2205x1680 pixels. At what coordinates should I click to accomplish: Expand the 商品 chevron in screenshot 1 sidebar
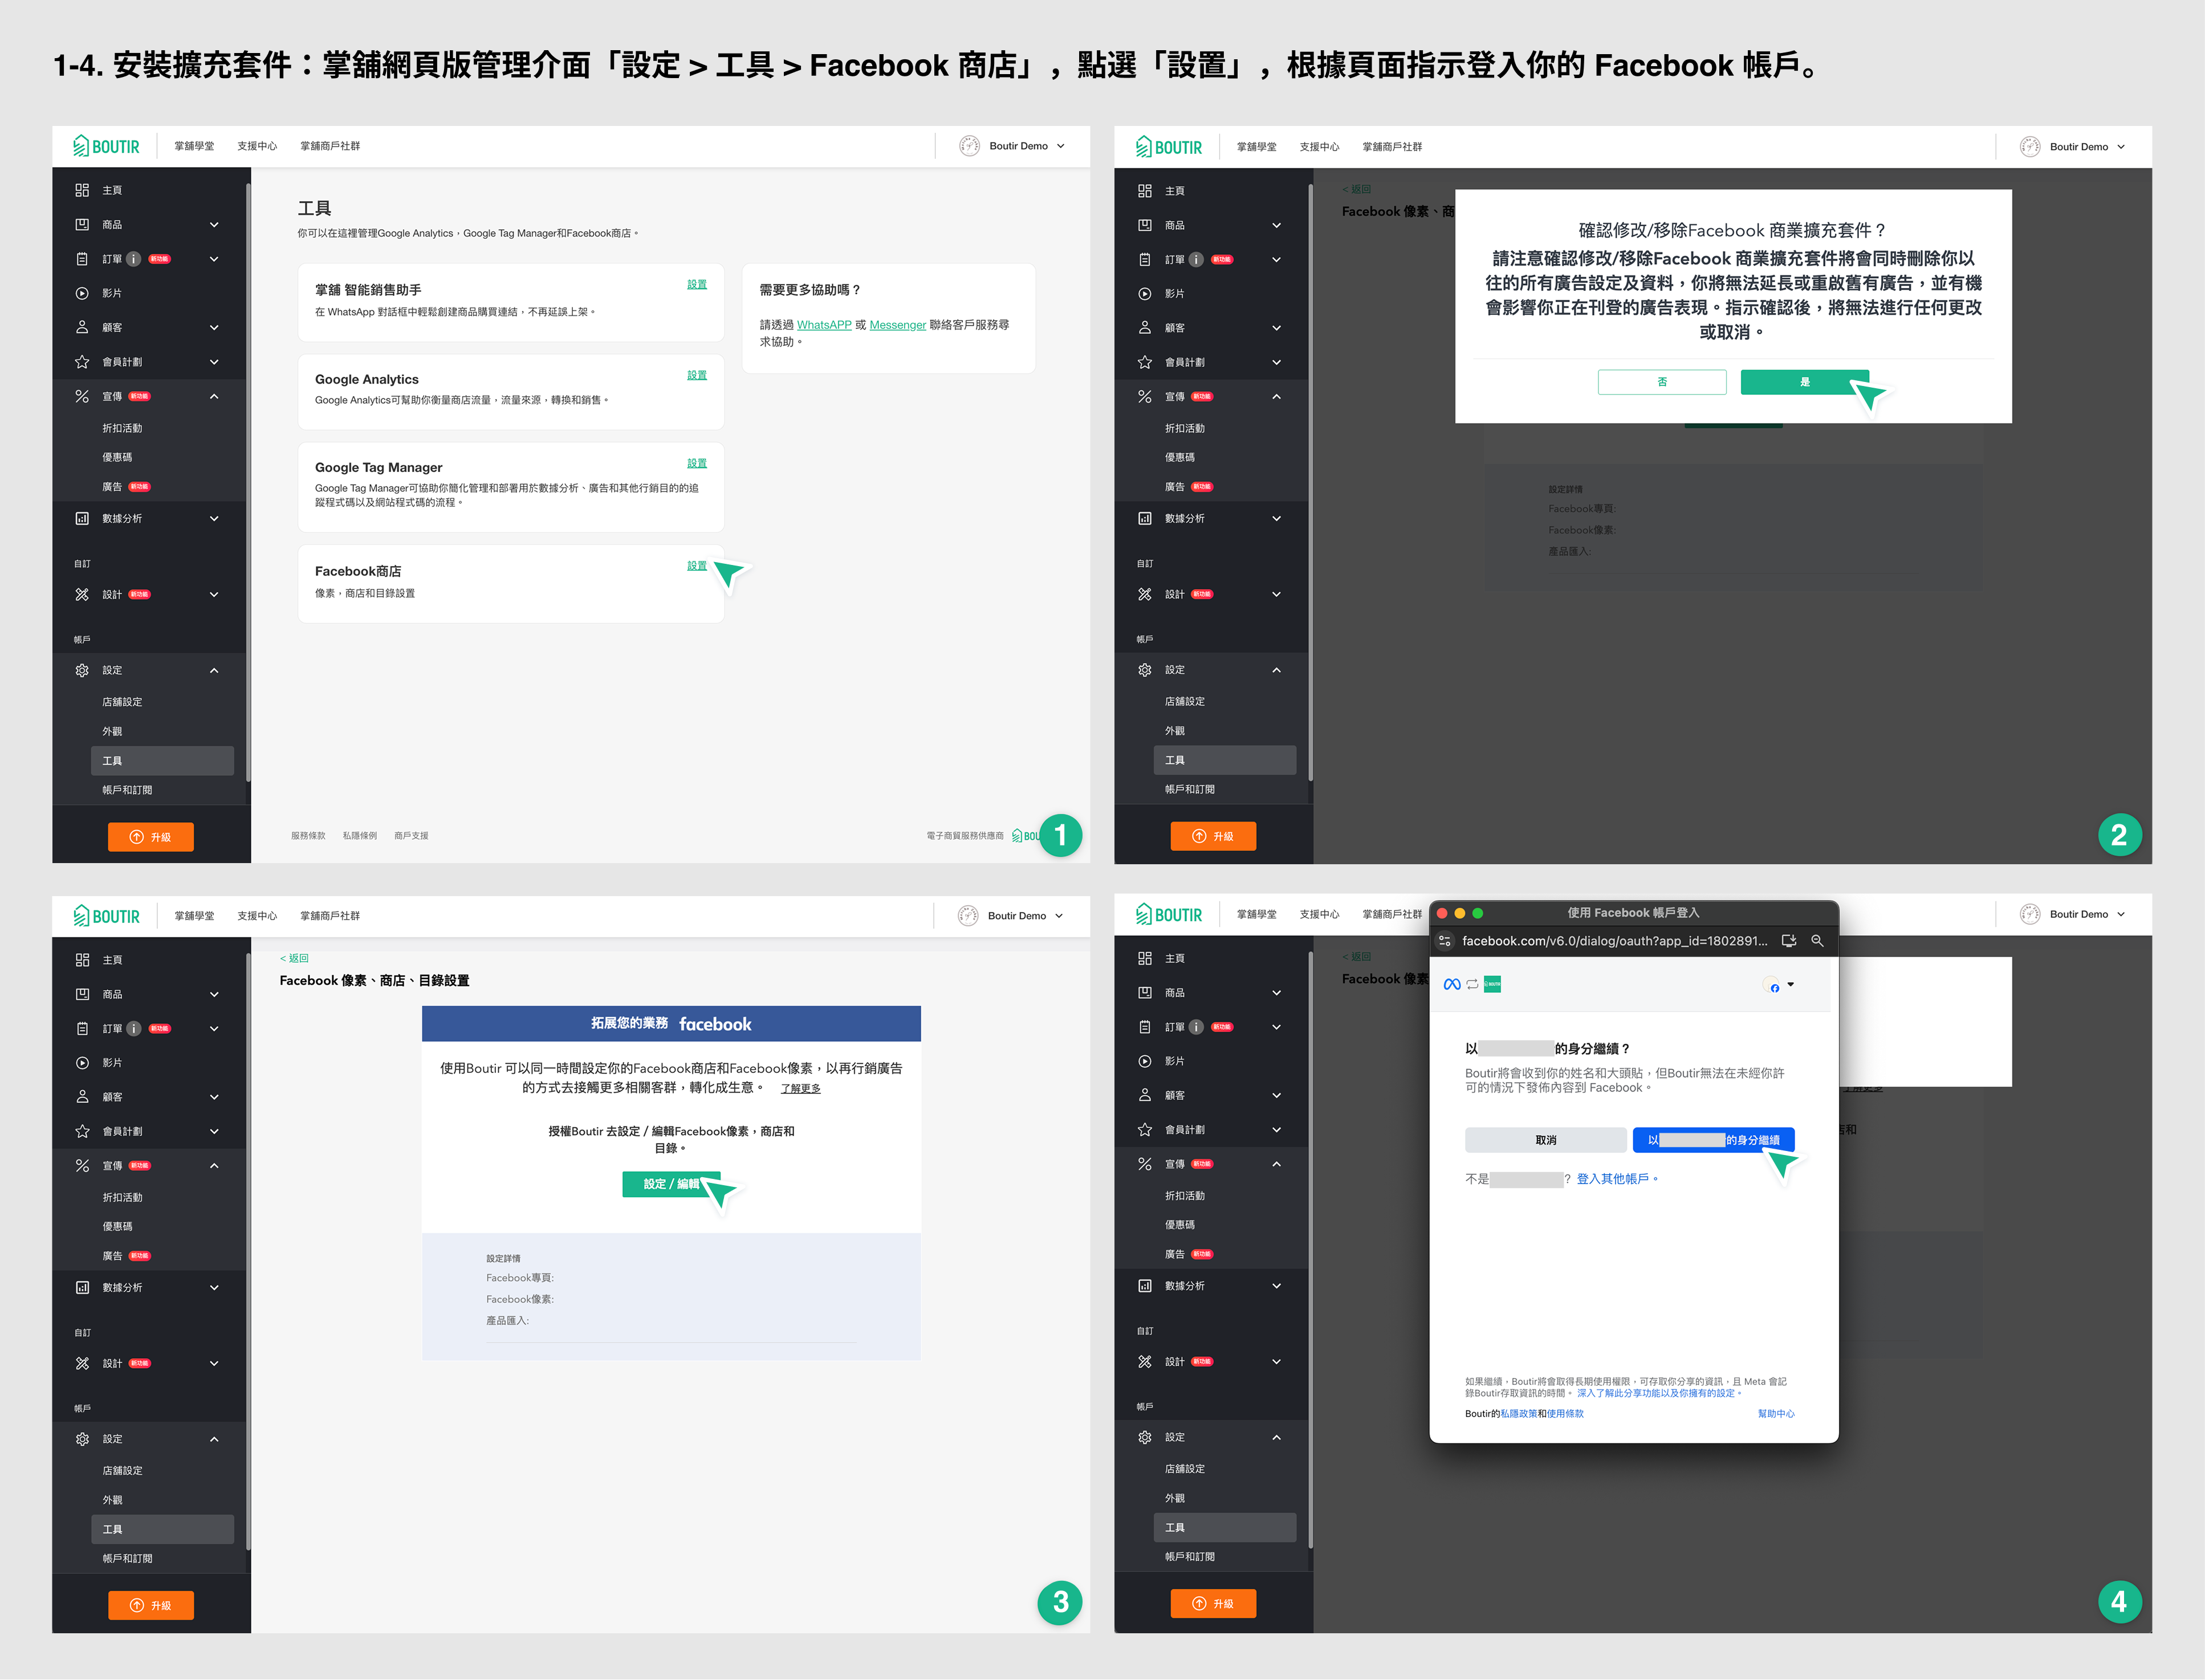(214, 225)
